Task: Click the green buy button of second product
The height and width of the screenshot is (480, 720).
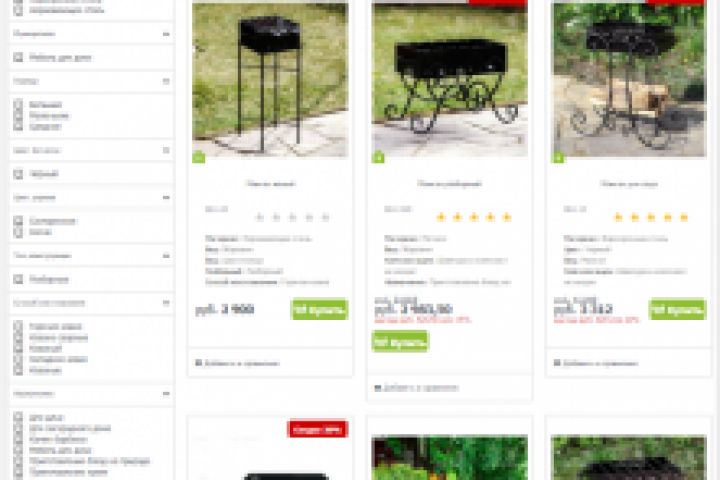Action: [400, 341]
